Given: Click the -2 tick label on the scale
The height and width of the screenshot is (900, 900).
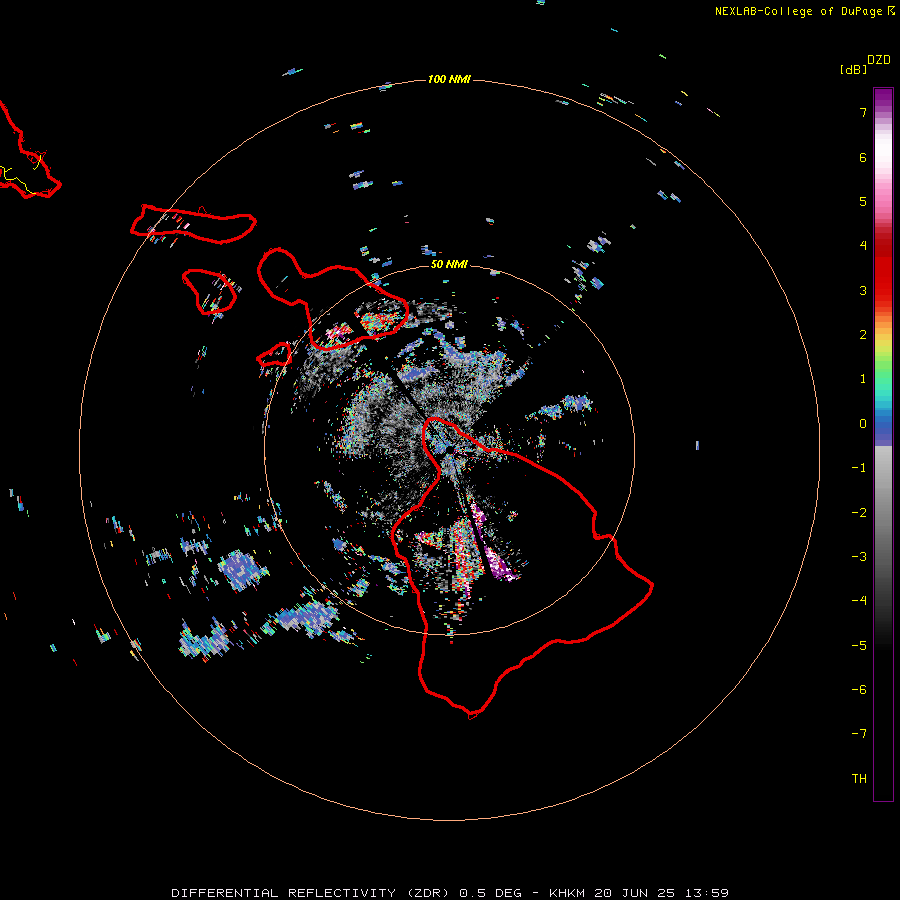Looking at the screenshot, I should pyautogui.click(x=859, y=513).
